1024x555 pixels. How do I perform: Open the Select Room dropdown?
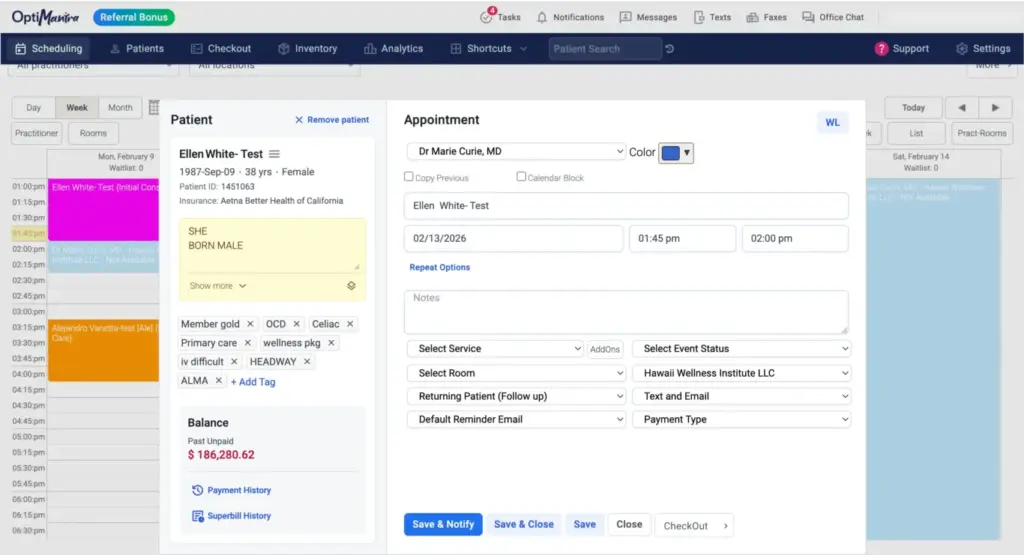[516, 373]
